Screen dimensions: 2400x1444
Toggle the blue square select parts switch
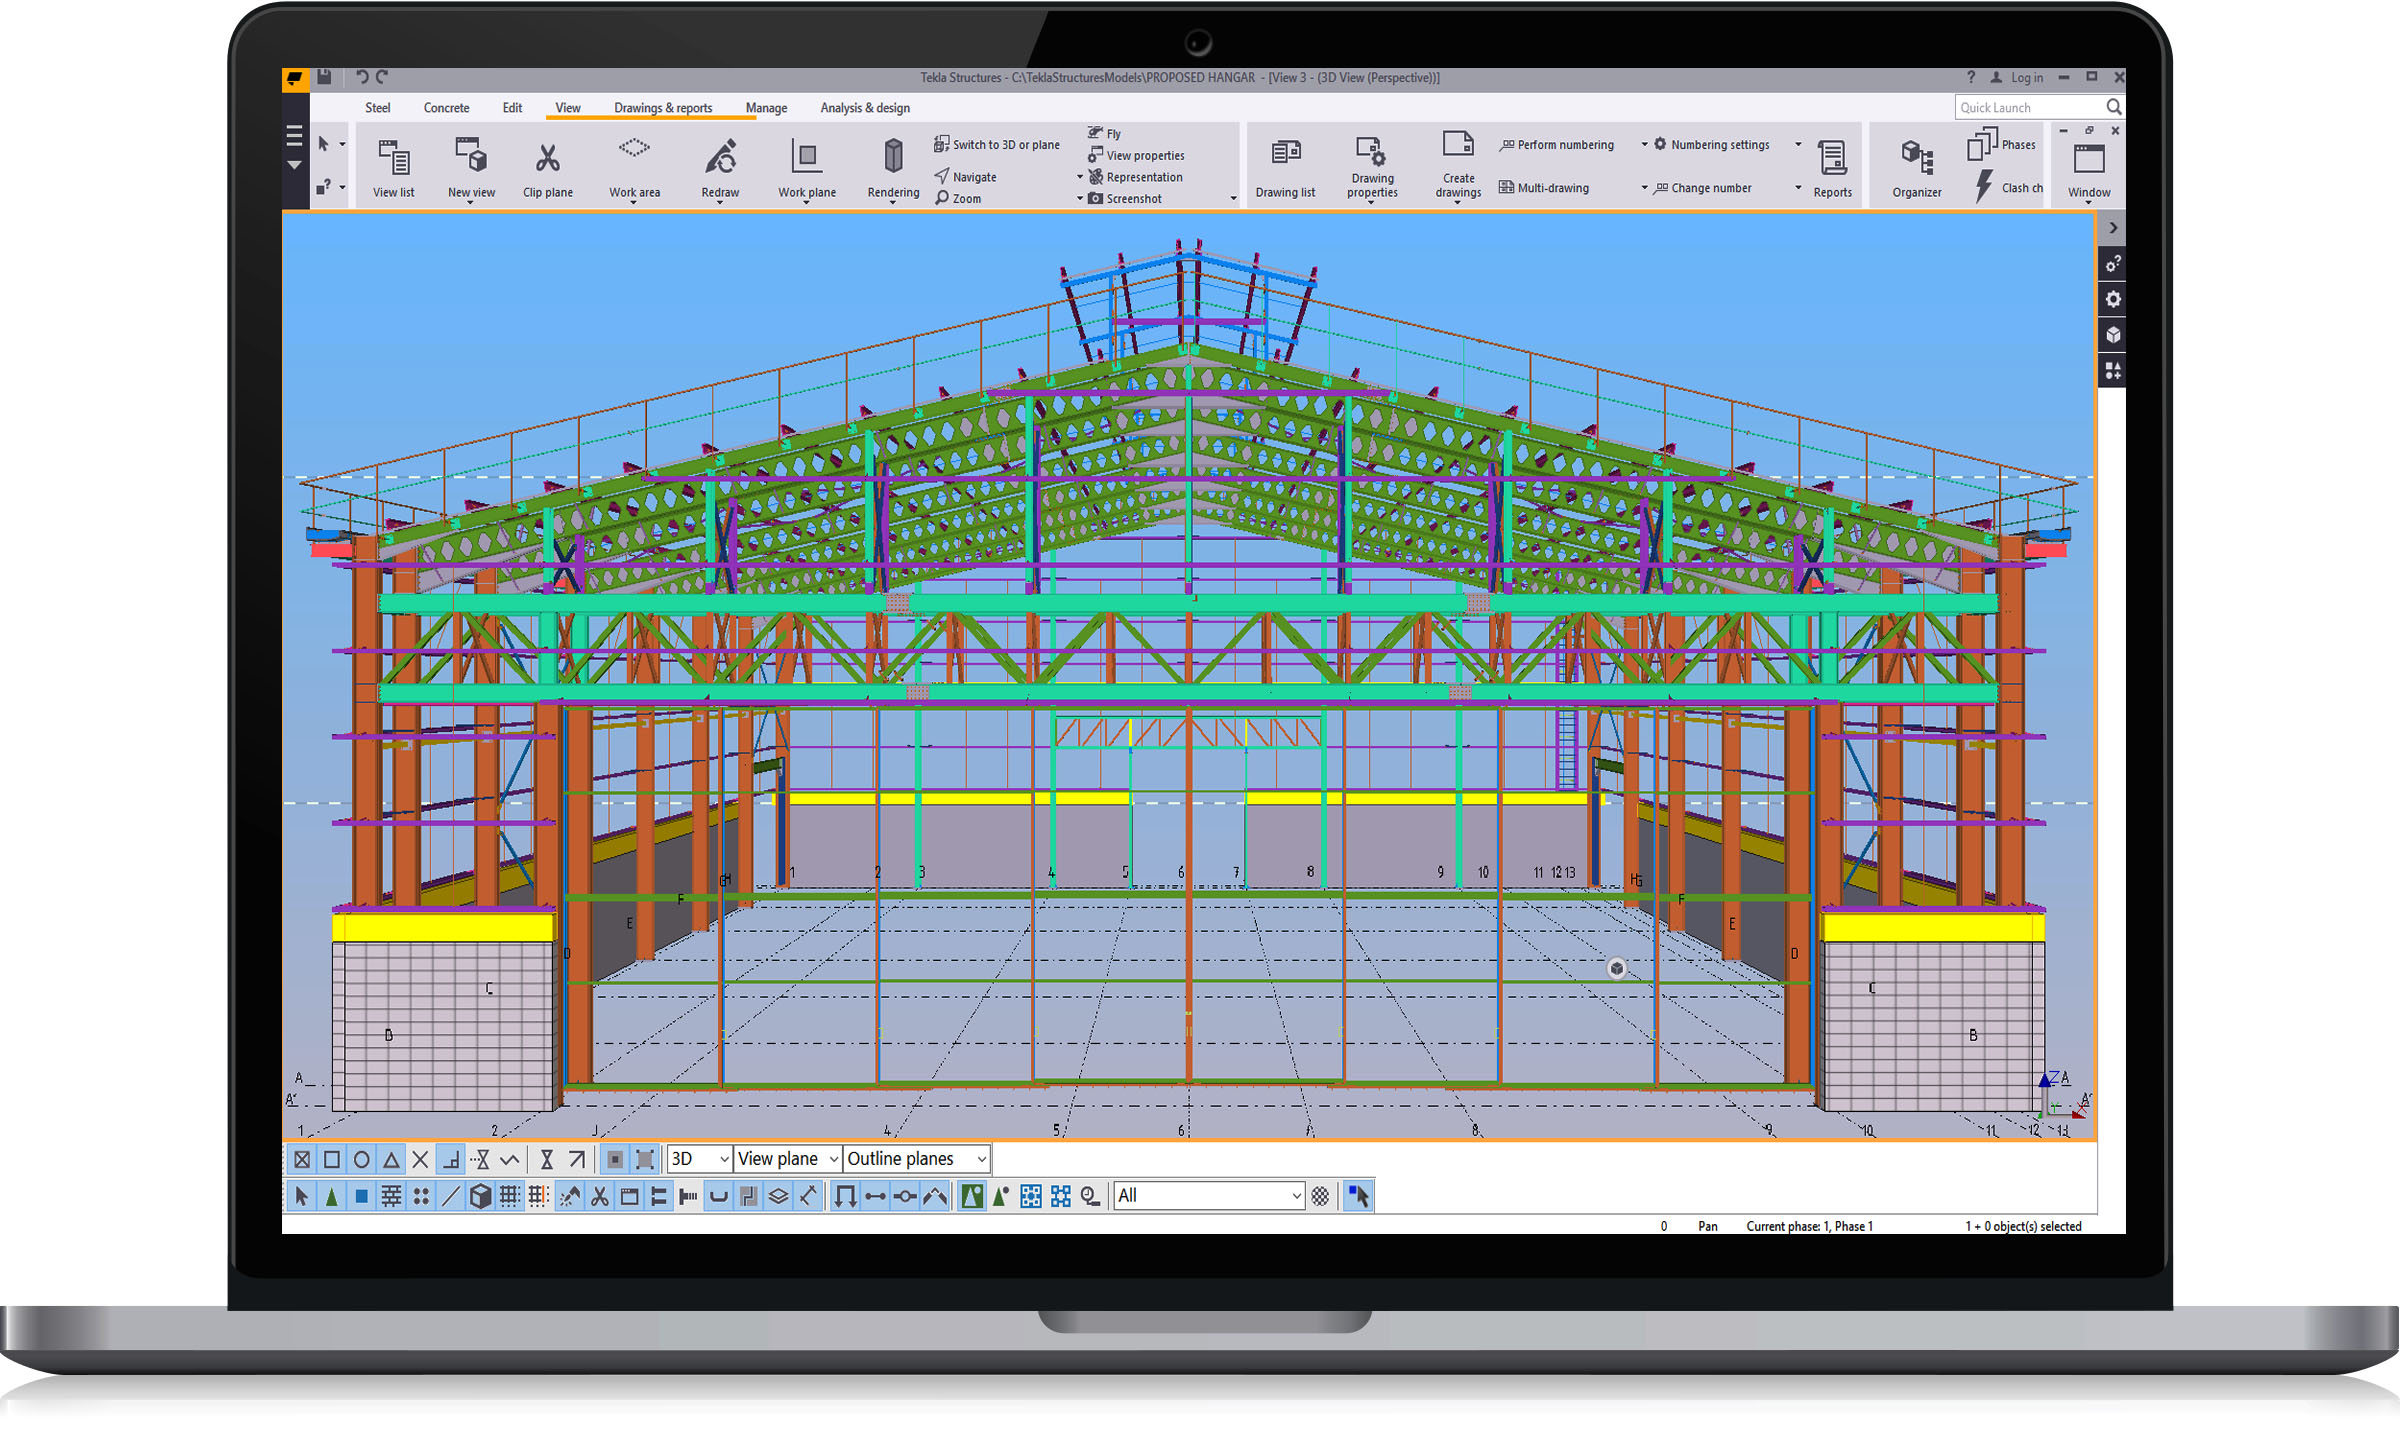pyautogui.click(x=361, y=1196)
